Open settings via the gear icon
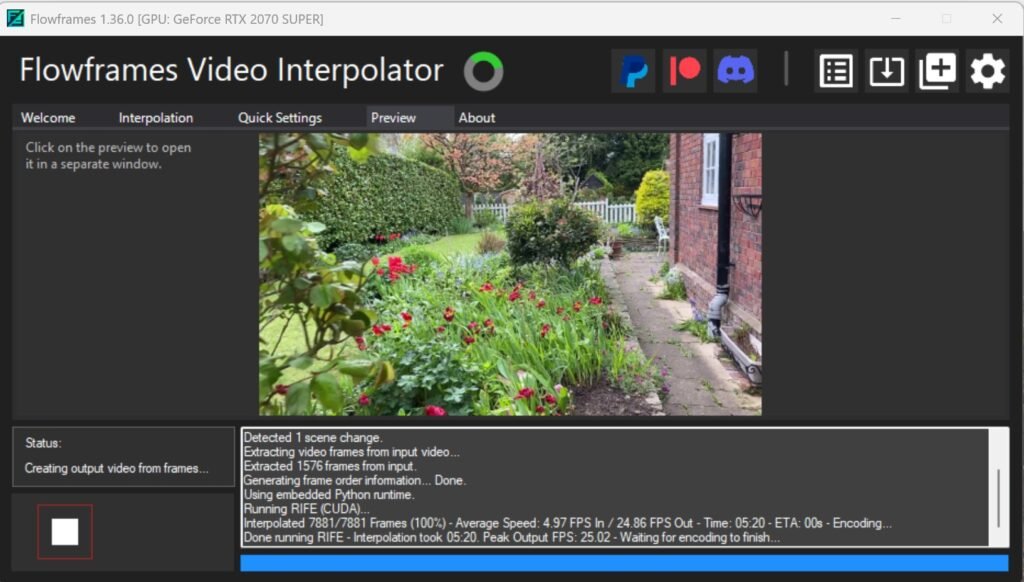The image size is (1024, 582). [x=988, y=71]
